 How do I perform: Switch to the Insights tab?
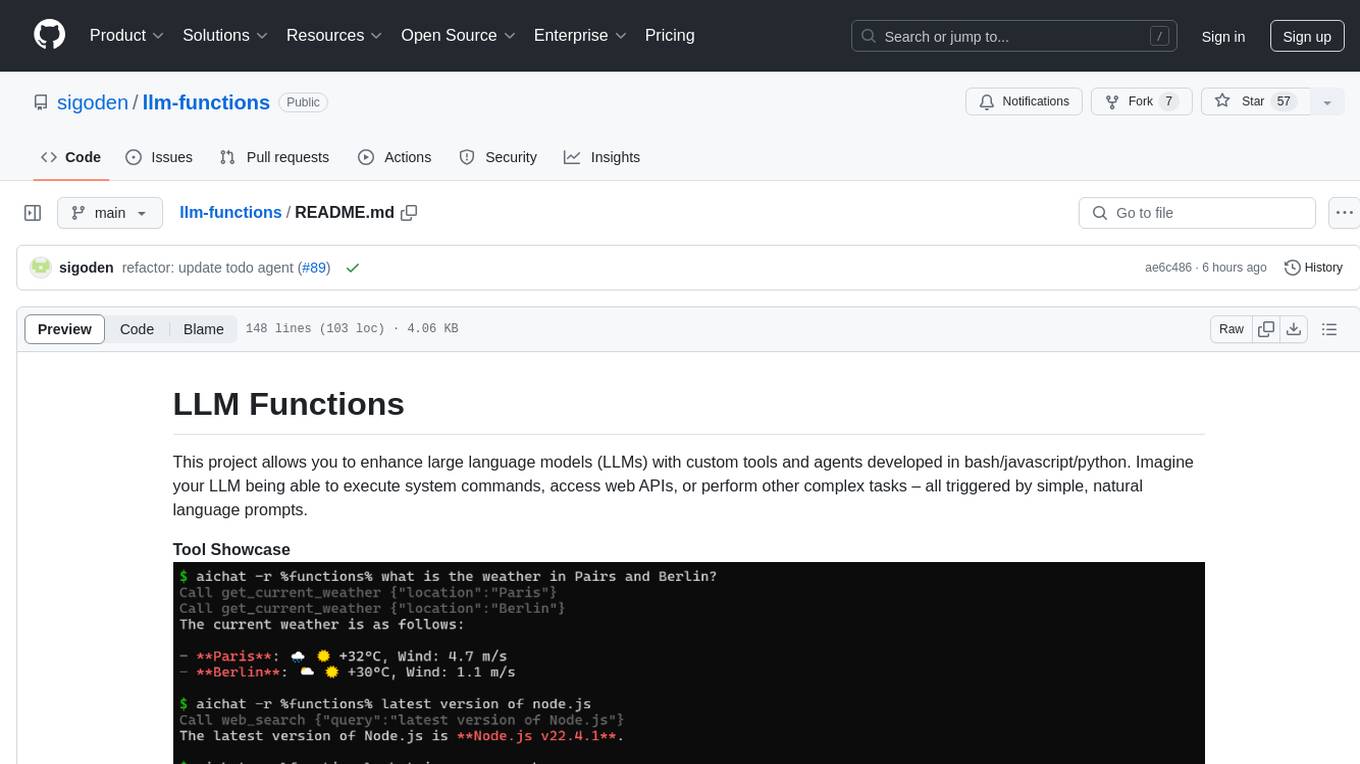click(x=602, y=157)
